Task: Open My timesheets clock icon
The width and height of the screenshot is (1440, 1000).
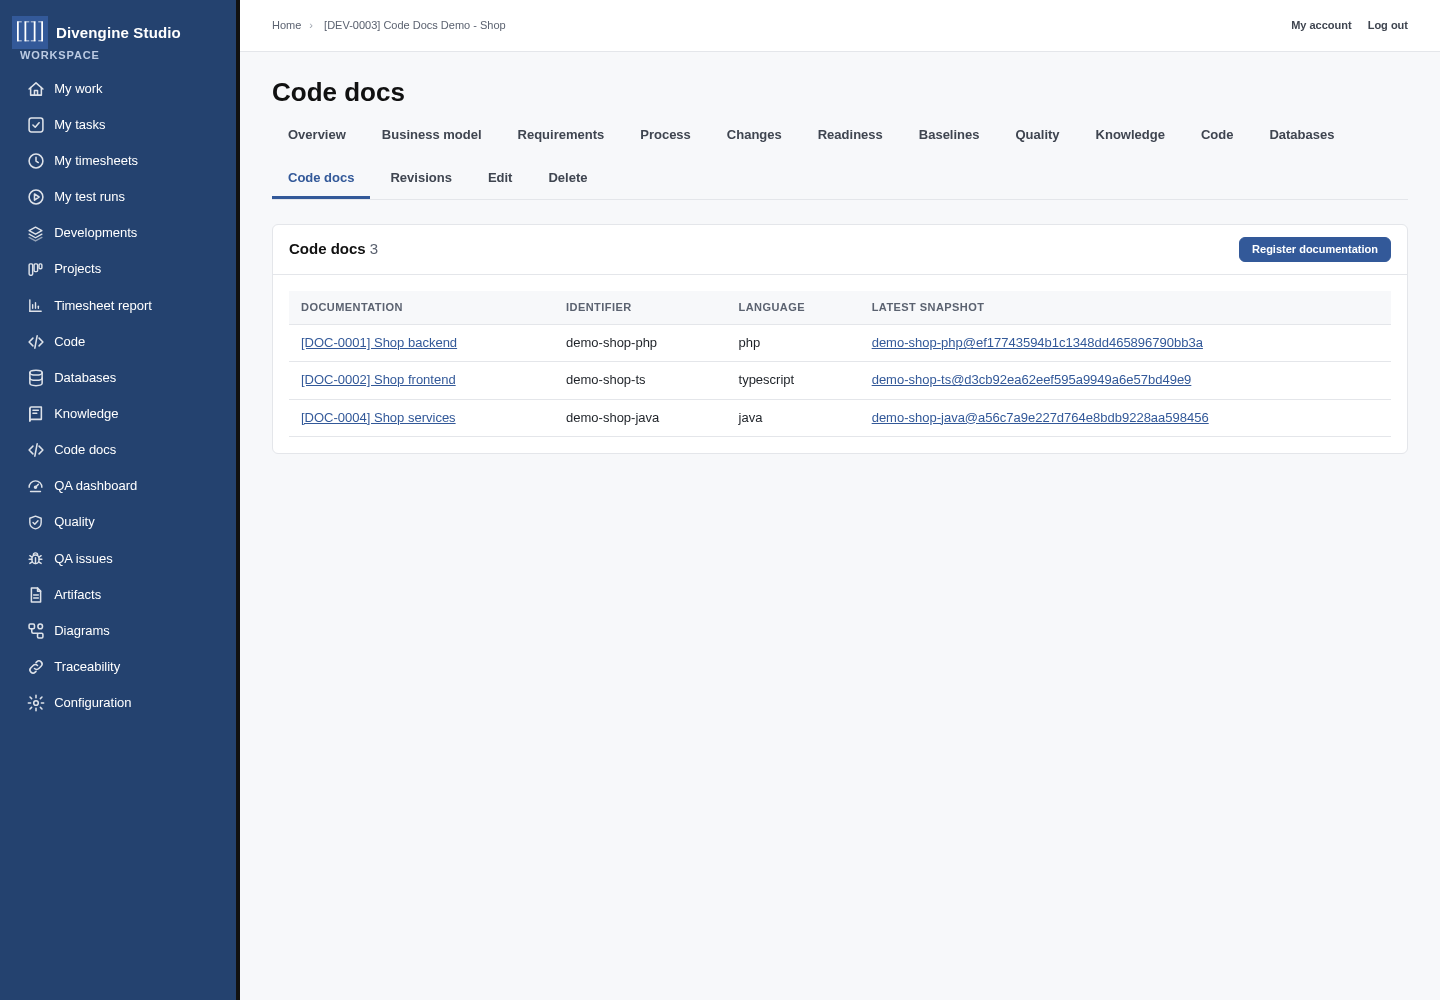Action: [x=36, y=161]
